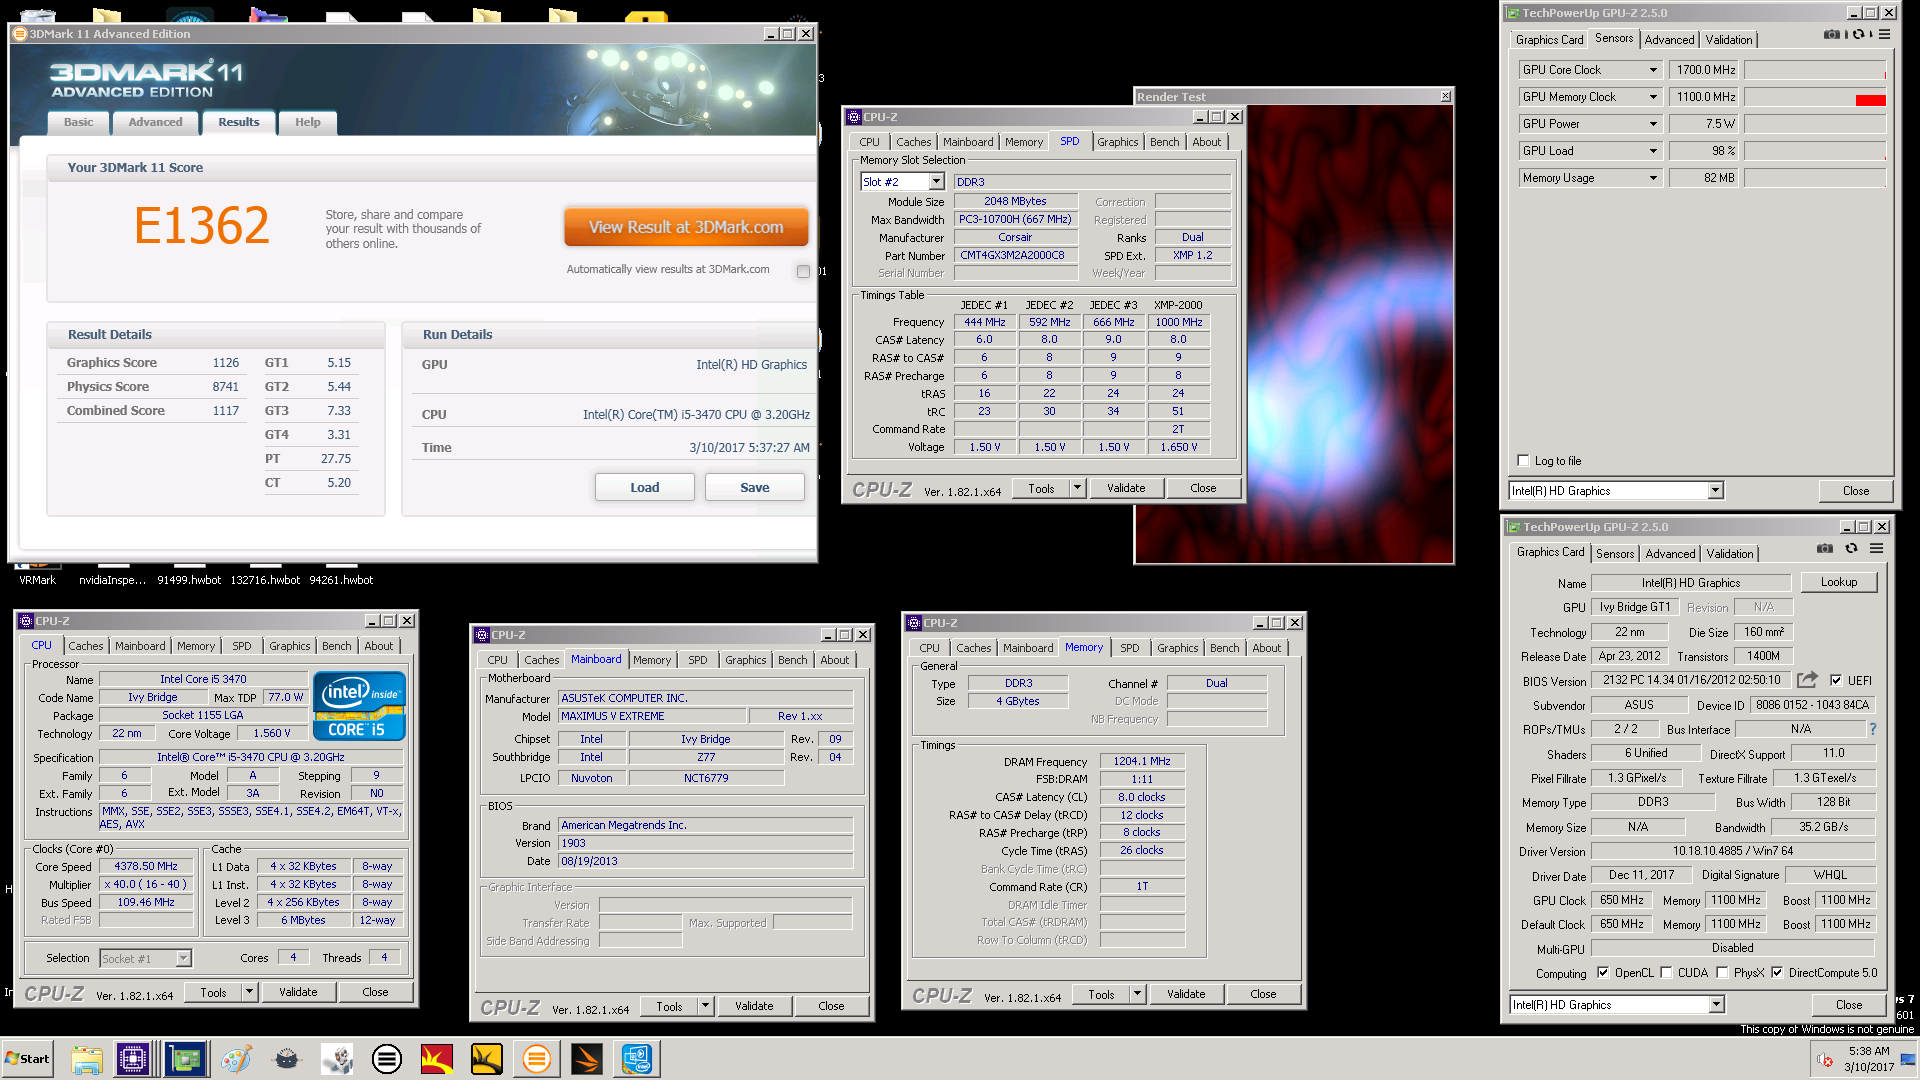The image size is (1920, 1080).
Task: Toggle the PhysX checkbox
Action: 1722,972
